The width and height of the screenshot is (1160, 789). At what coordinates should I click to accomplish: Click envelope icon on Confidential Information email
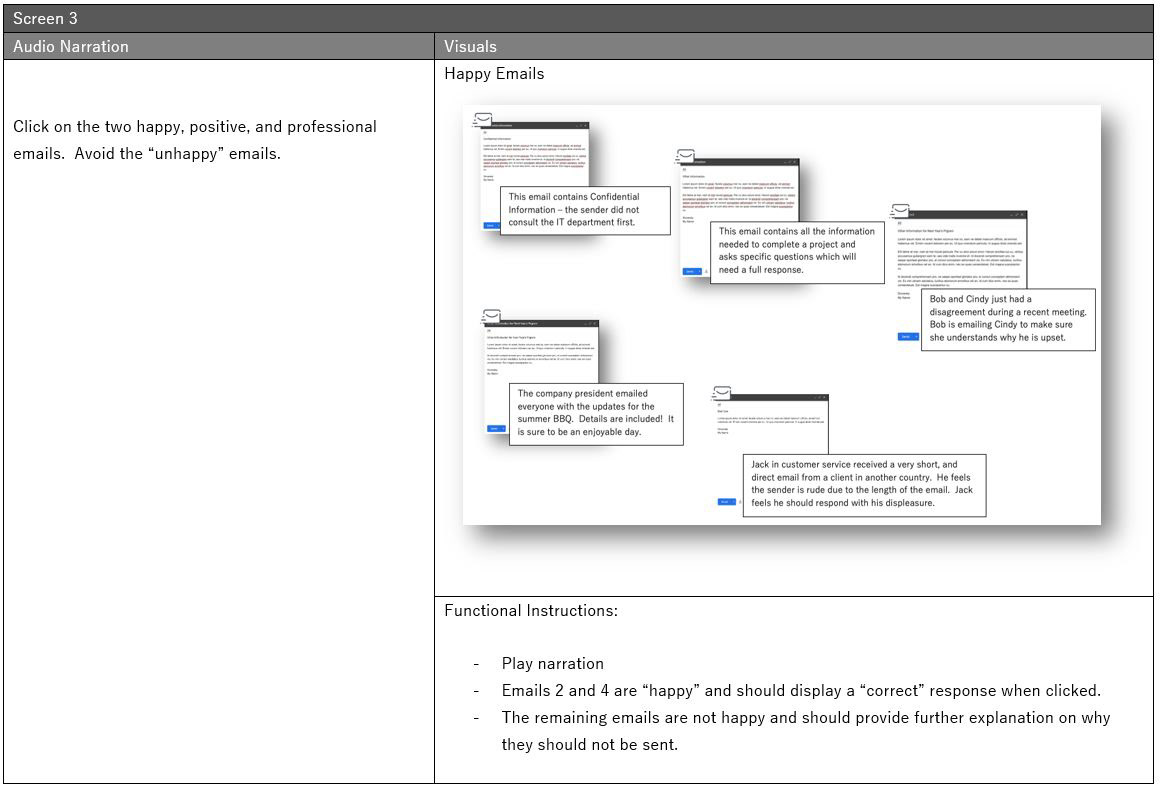(x=482, y=120)
